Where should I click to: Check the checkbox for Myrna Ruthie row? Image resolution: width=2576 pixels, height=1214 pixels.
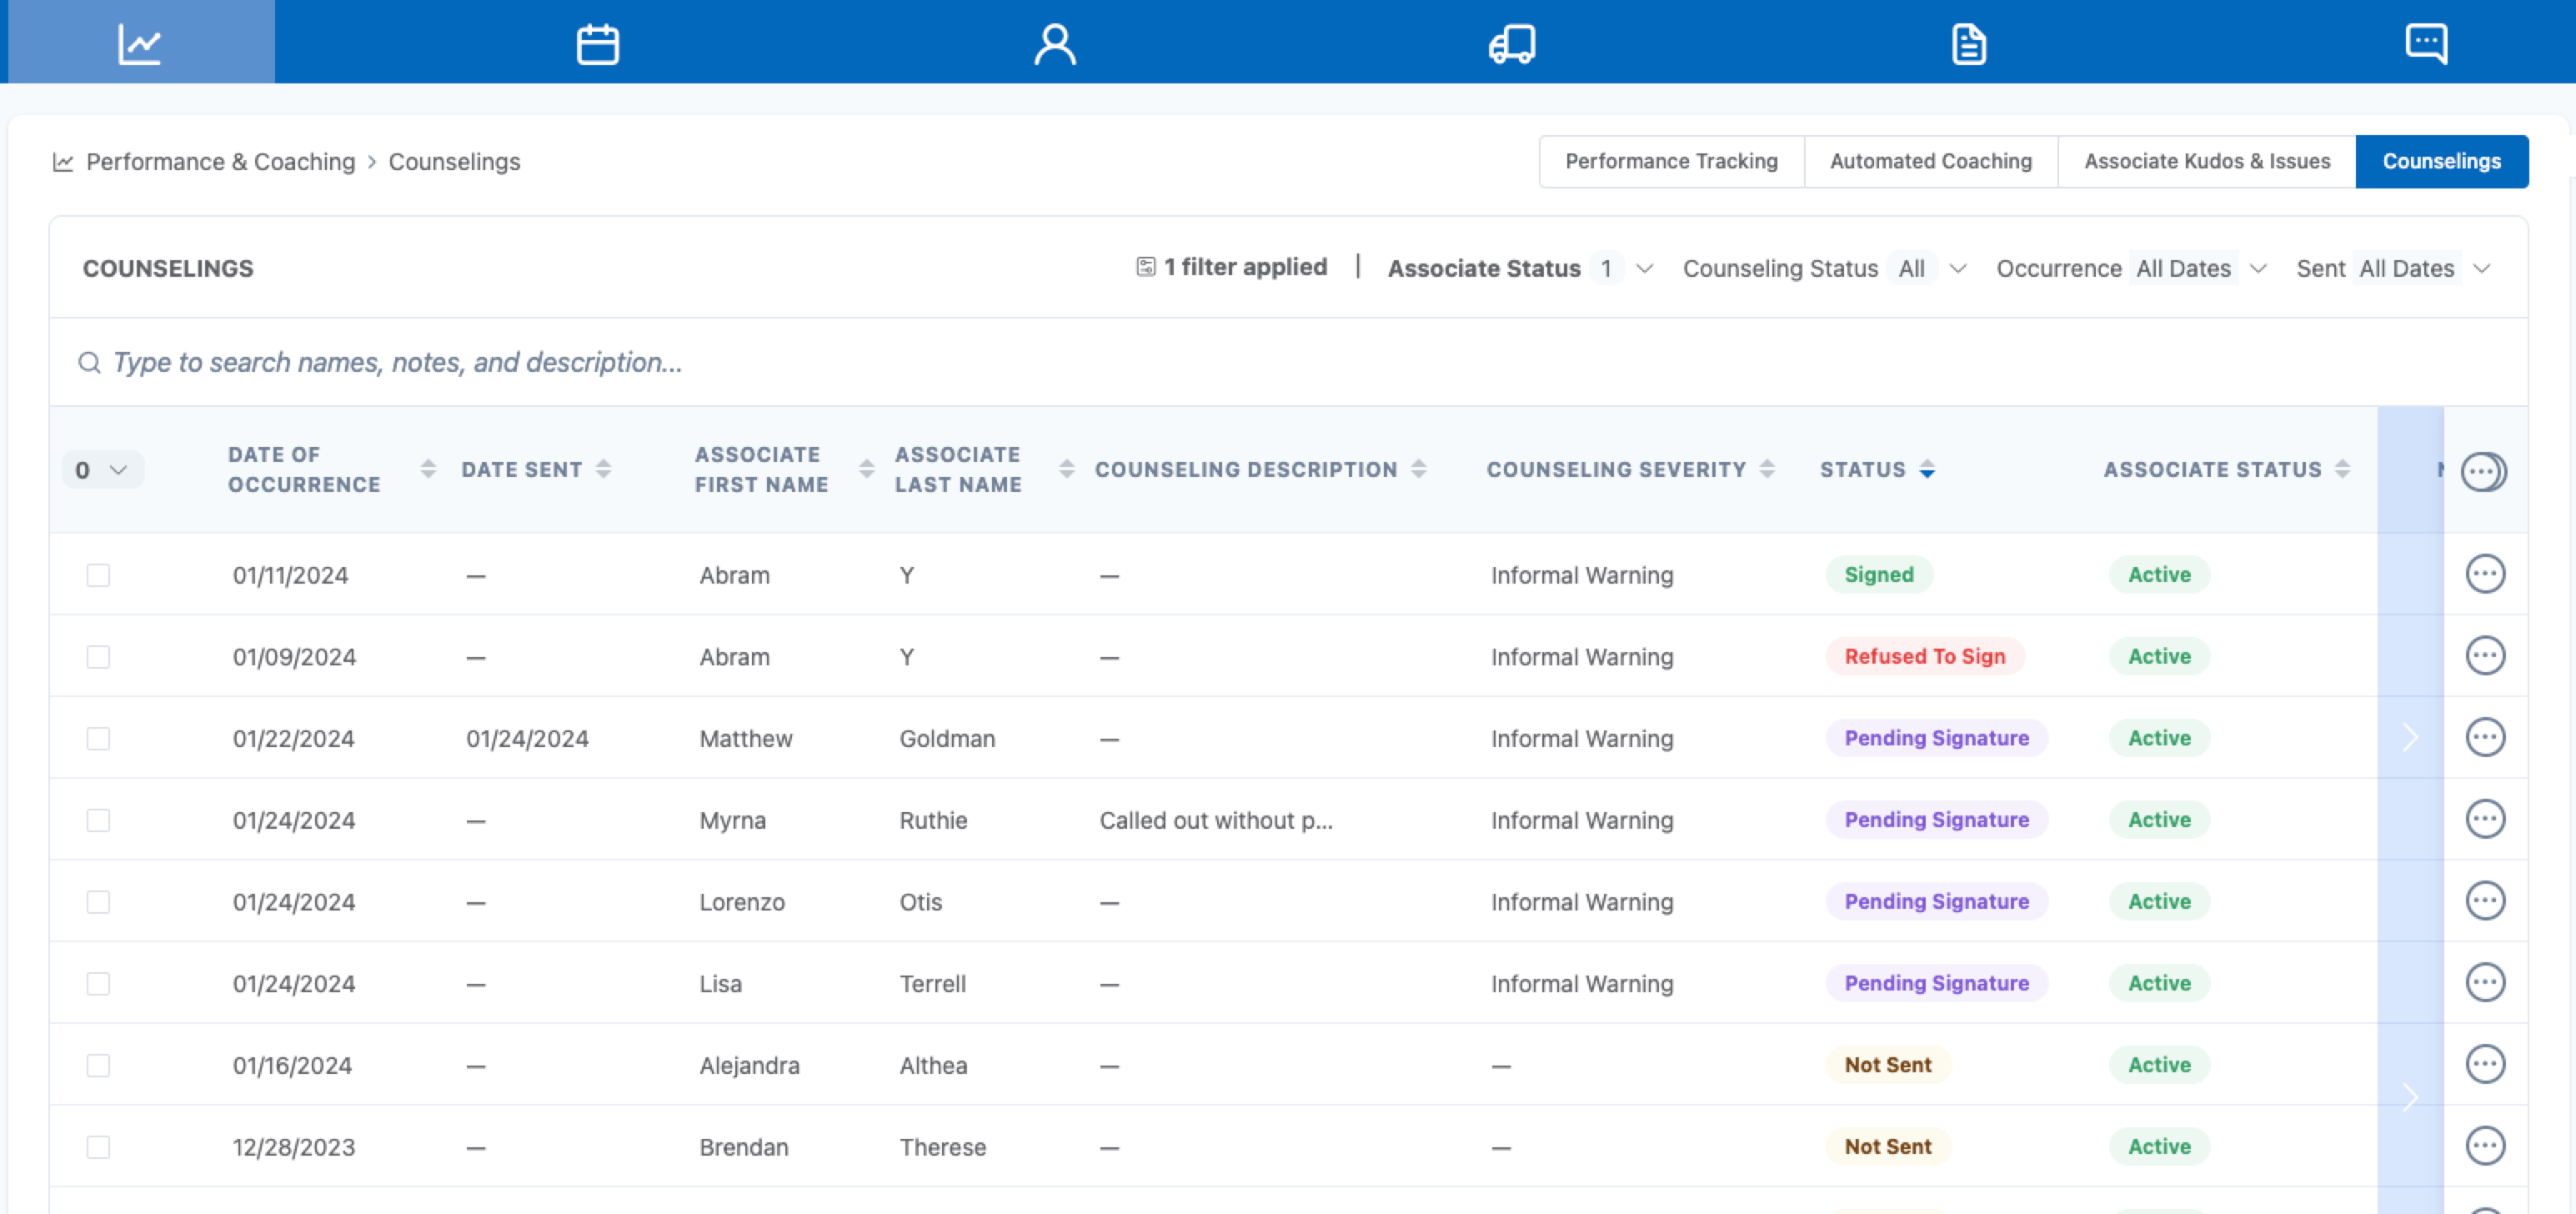click(x=98, y=820)
